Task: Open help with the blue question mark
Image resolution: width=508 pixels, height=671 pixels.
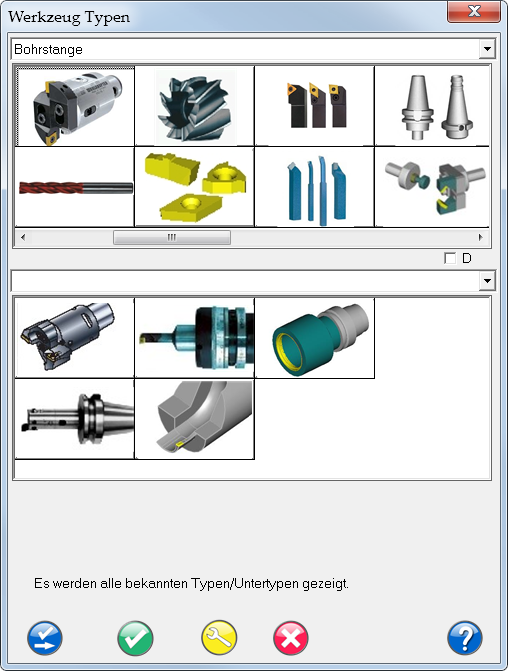Action: click(x=465, y=638)
